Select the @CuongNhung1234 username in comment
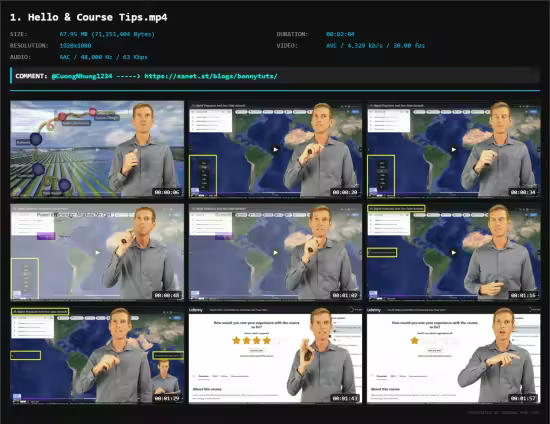 click(x=82, y=76)
